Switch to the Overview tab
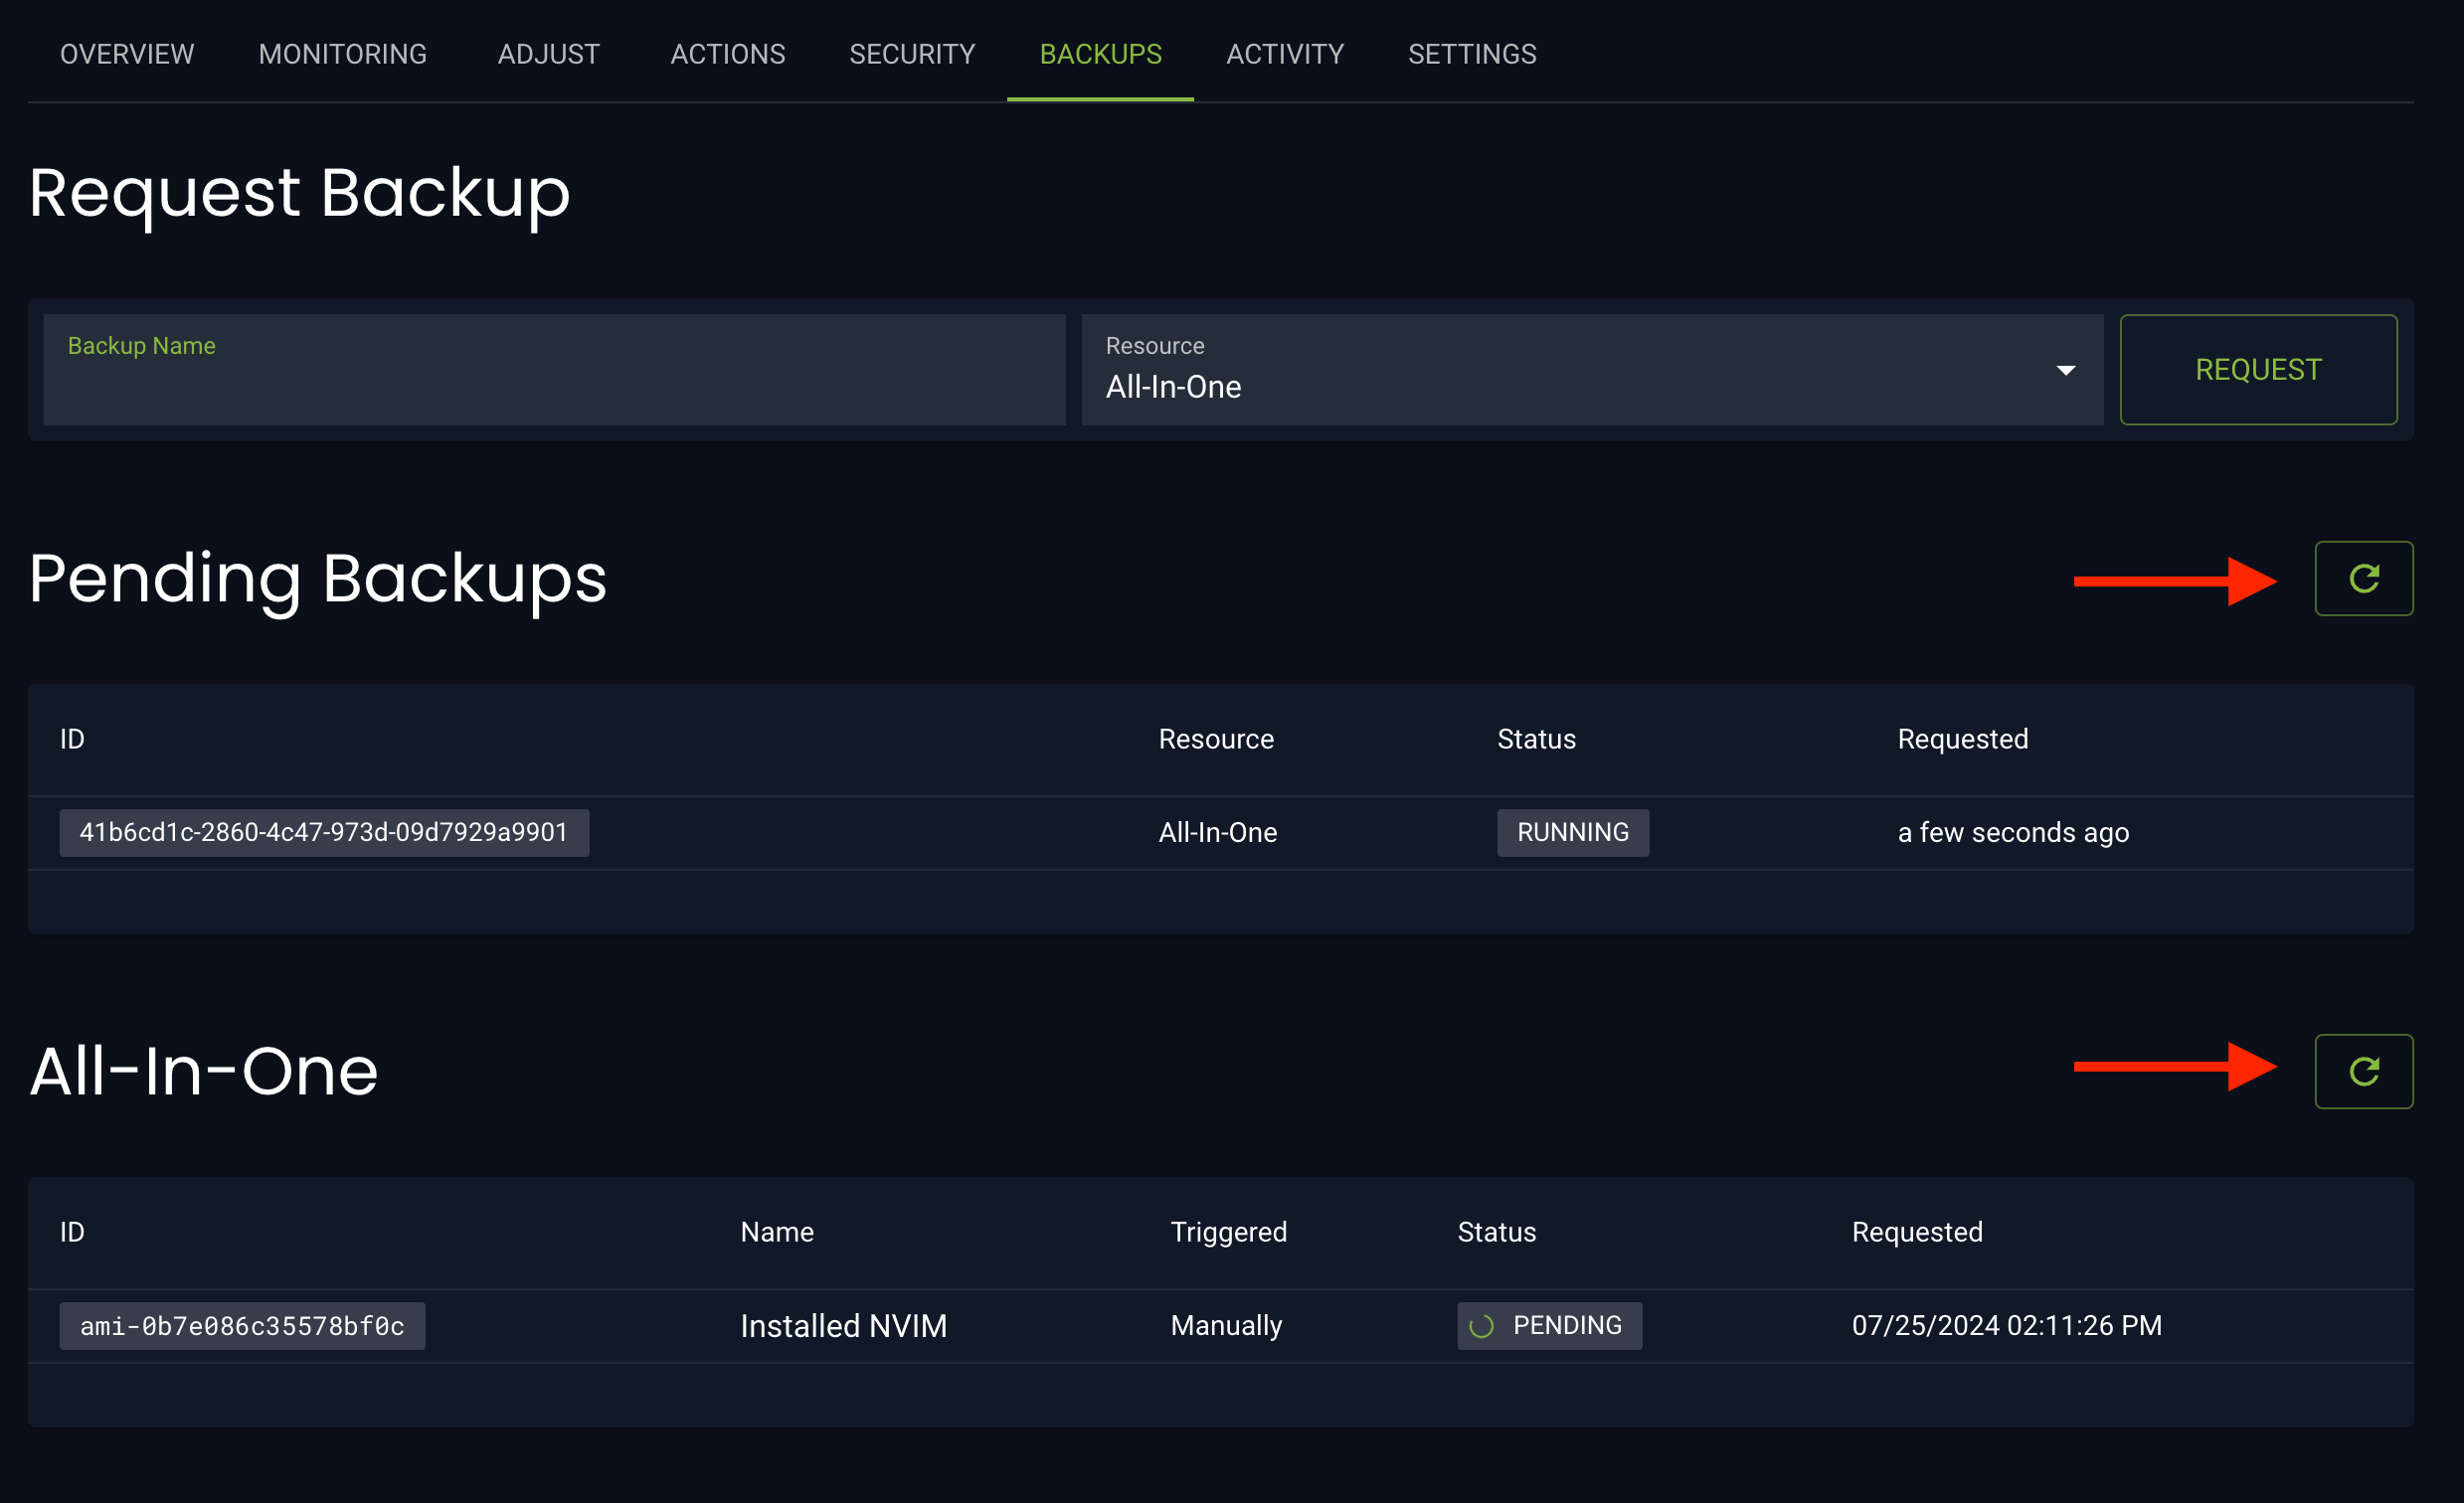The height and width of the screenshot is (1503, 2464). (127, 54)
